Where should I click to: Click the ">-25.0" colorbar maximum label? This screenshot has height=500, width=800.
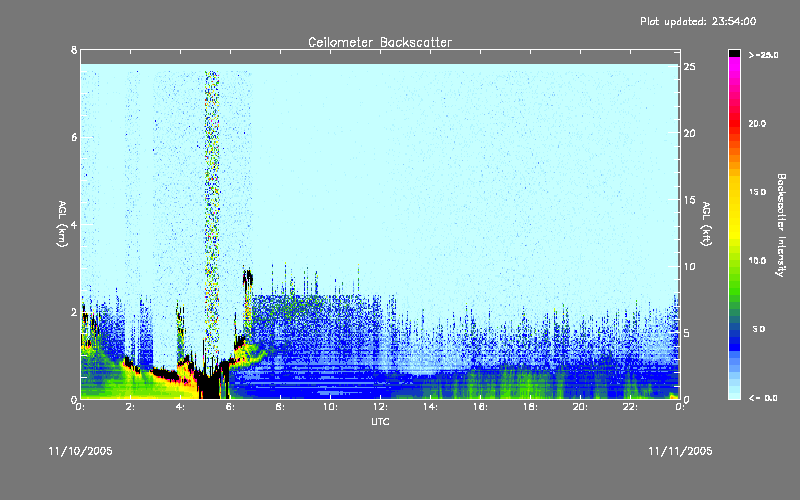pyautogui.click(x=763, y=55)
